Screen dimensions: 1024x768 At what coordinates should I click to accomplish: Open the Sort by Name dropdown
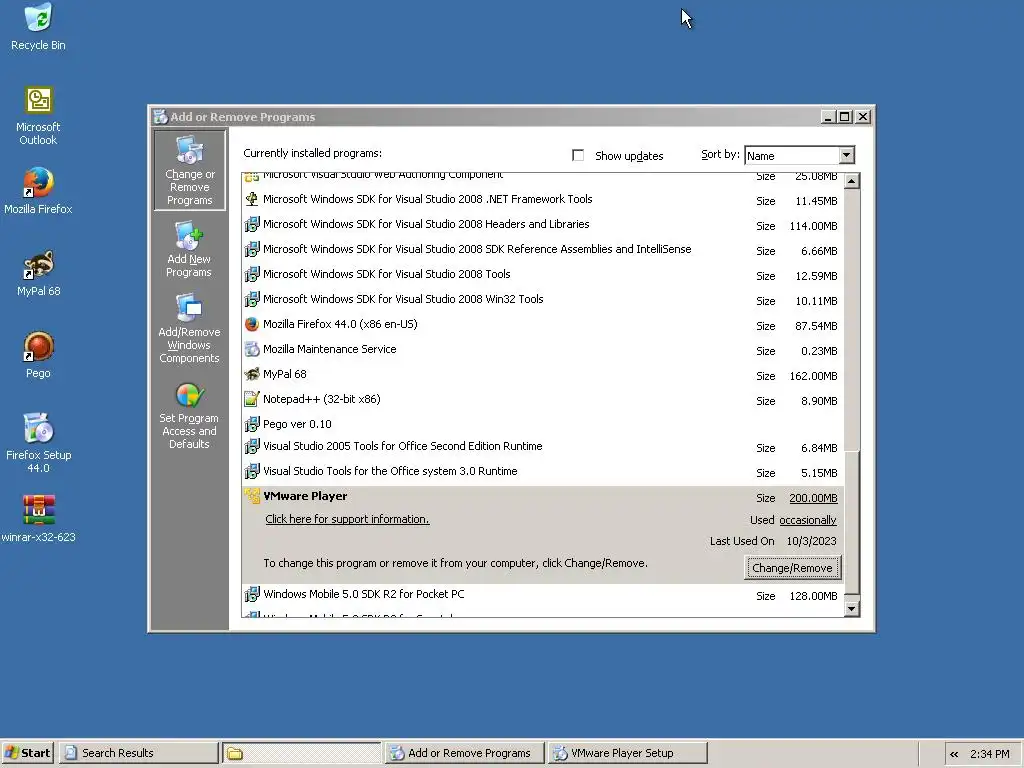pos(799,155)
